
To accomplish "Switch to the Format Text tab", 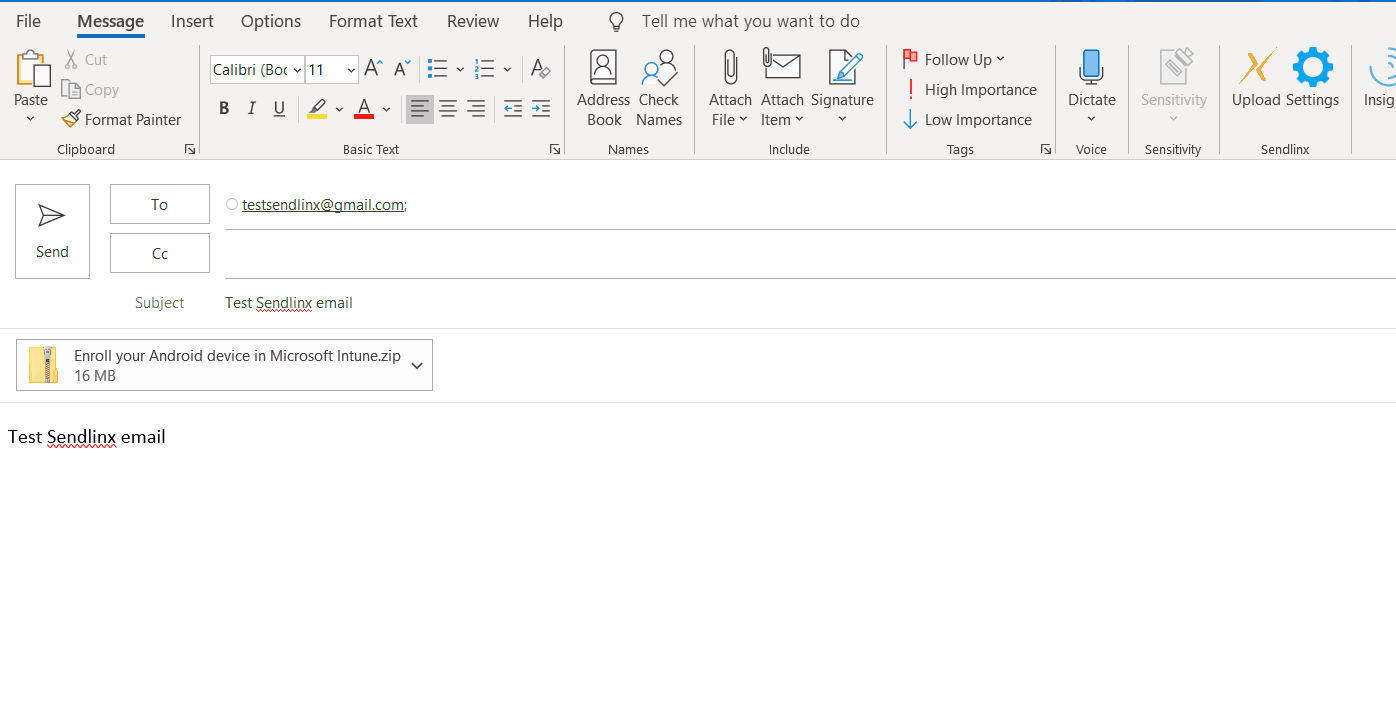I will (x=374, y=21).
